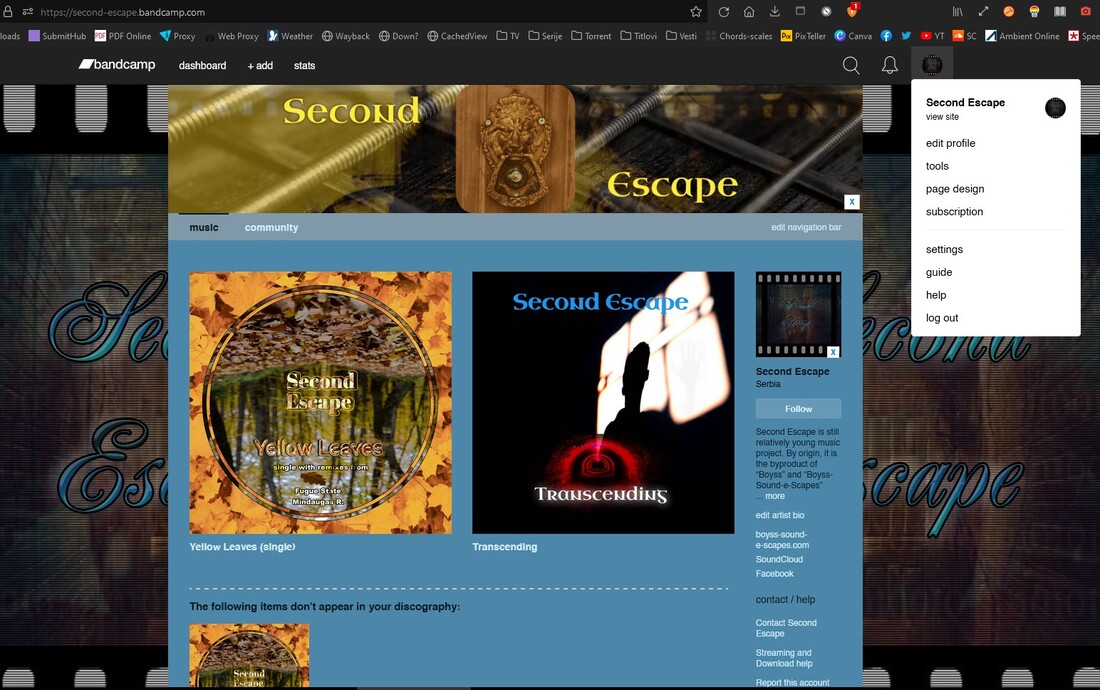1100x690 pixels.
Task: Open notifications bell icon
Action: 890,65
